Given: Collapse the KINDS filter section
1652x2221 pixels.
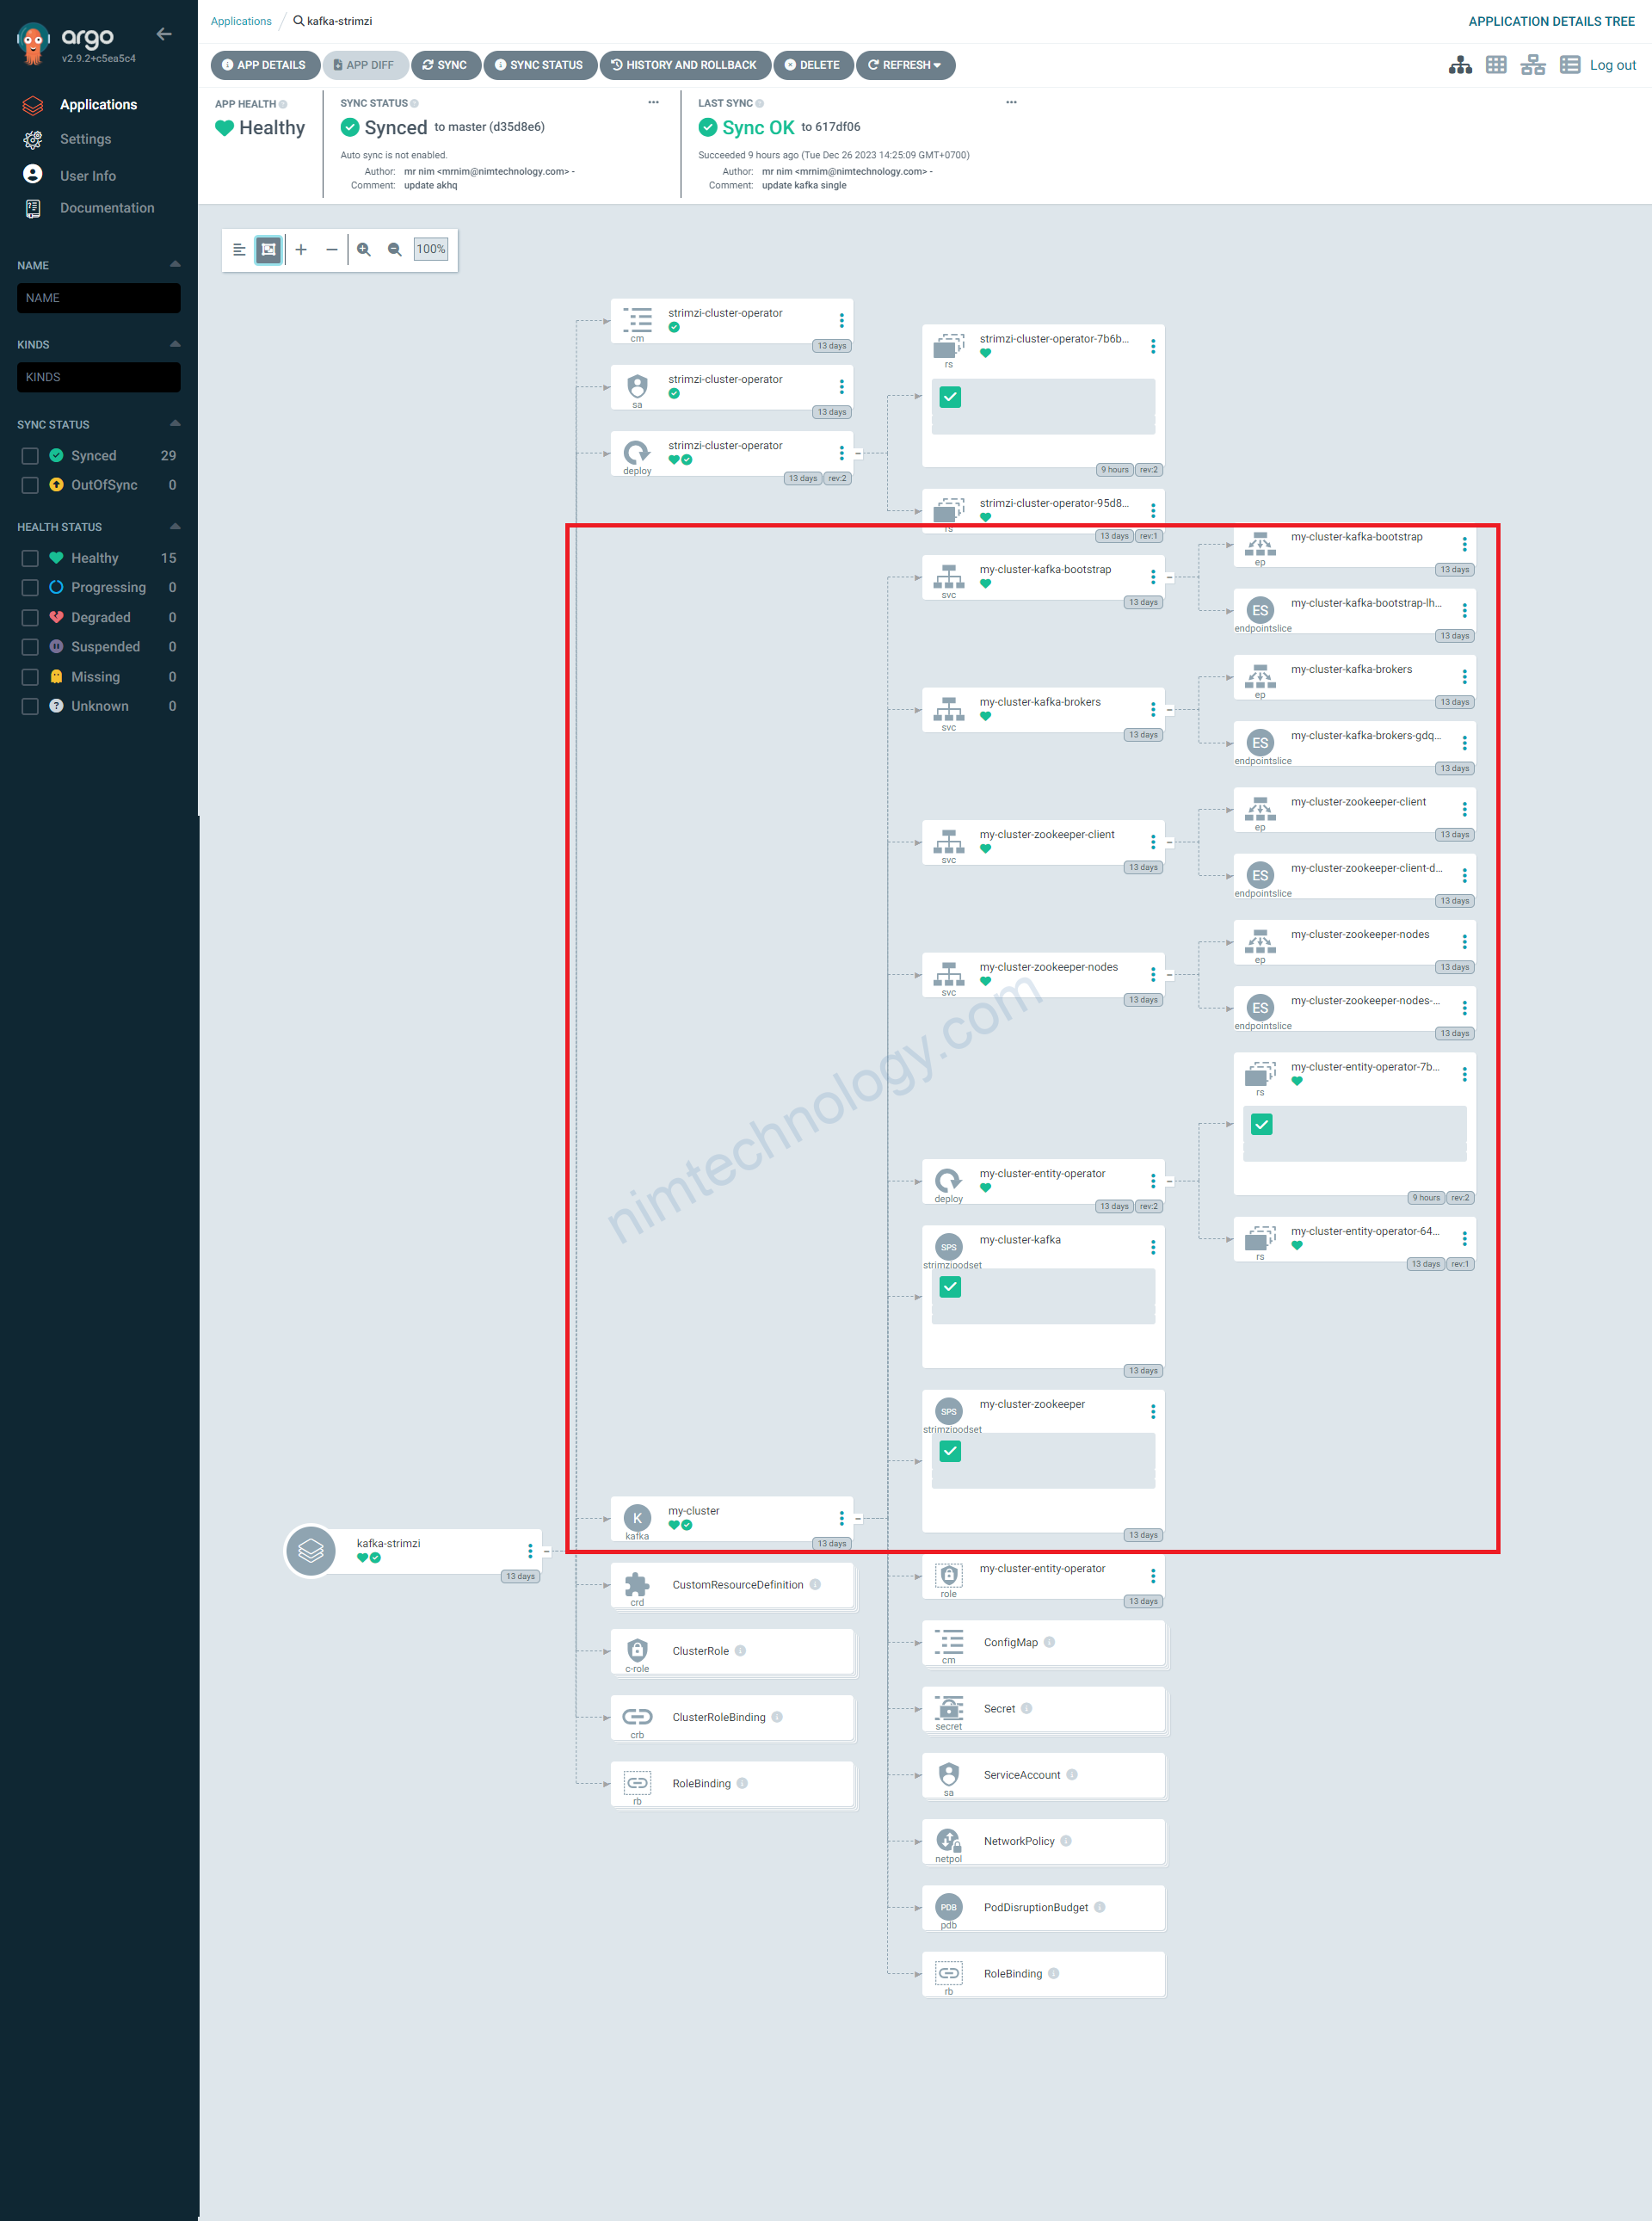Looking at the screenshot, I should (x=175, y=344).
